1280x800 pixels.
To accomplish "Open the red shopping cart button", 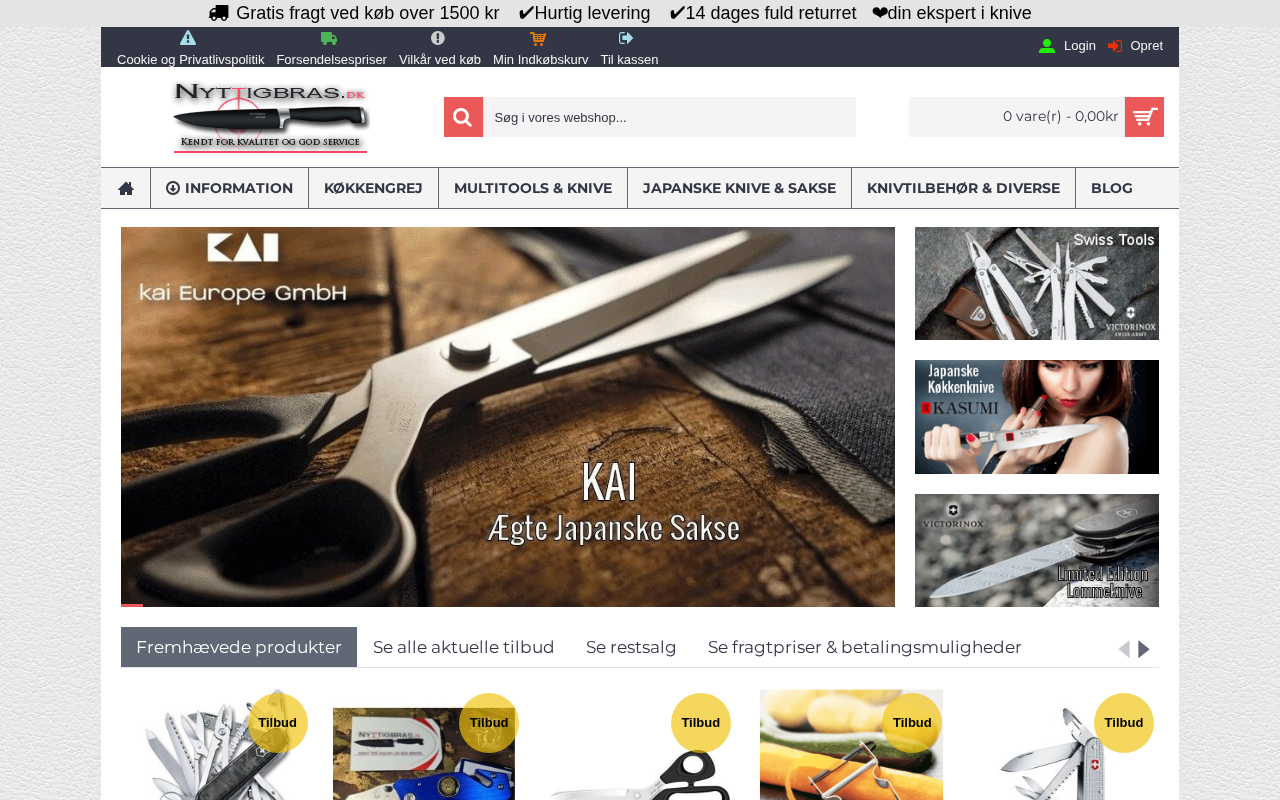I will [x=1144, y=117].
